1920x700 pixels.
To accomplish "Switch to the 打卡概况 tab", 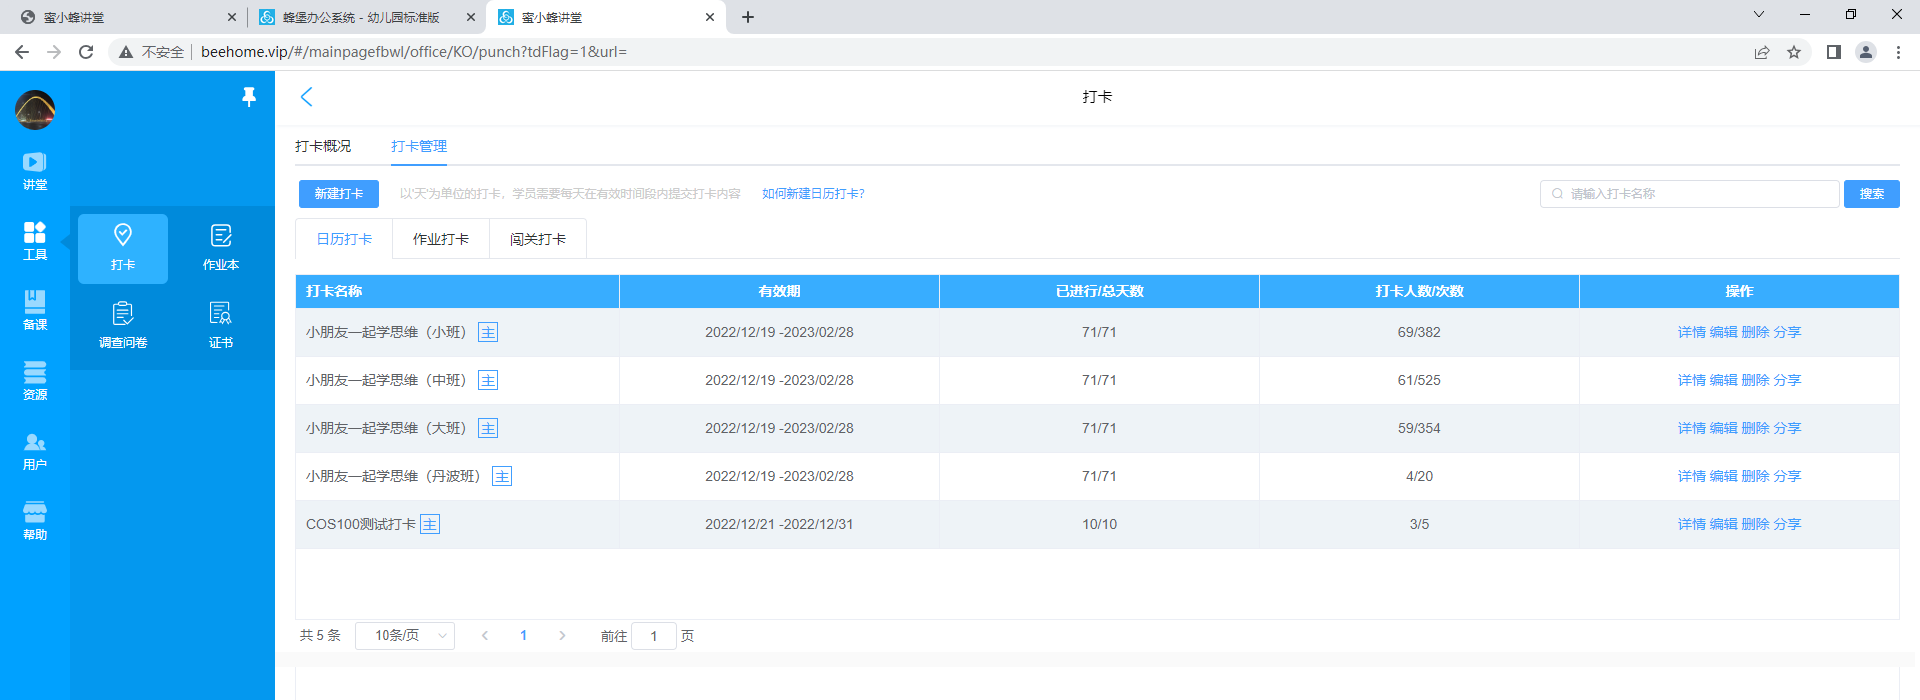I will point(323,146).
